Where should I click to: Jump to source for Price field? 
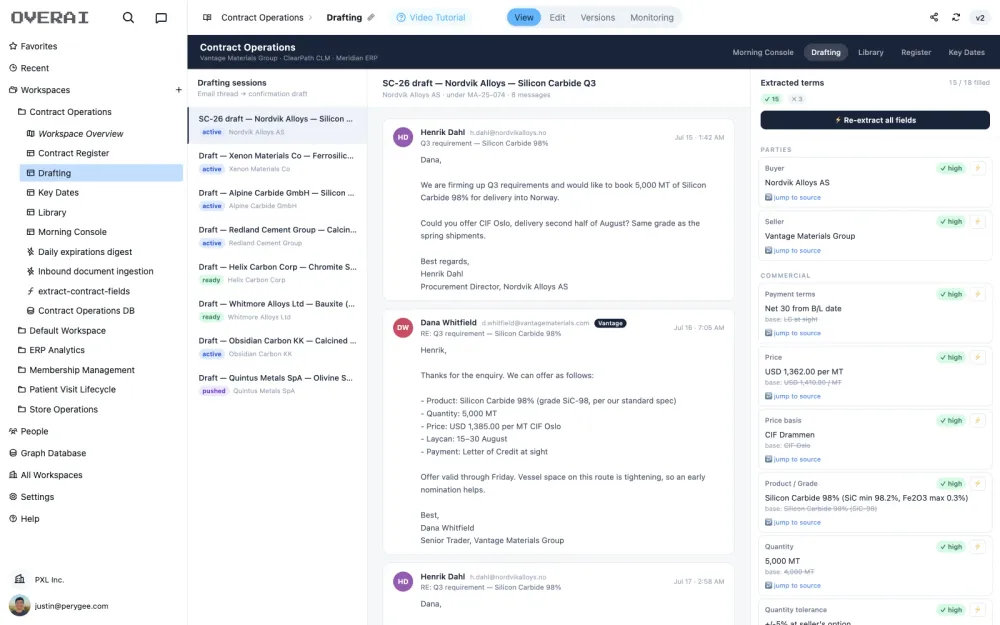pos(793,396)
